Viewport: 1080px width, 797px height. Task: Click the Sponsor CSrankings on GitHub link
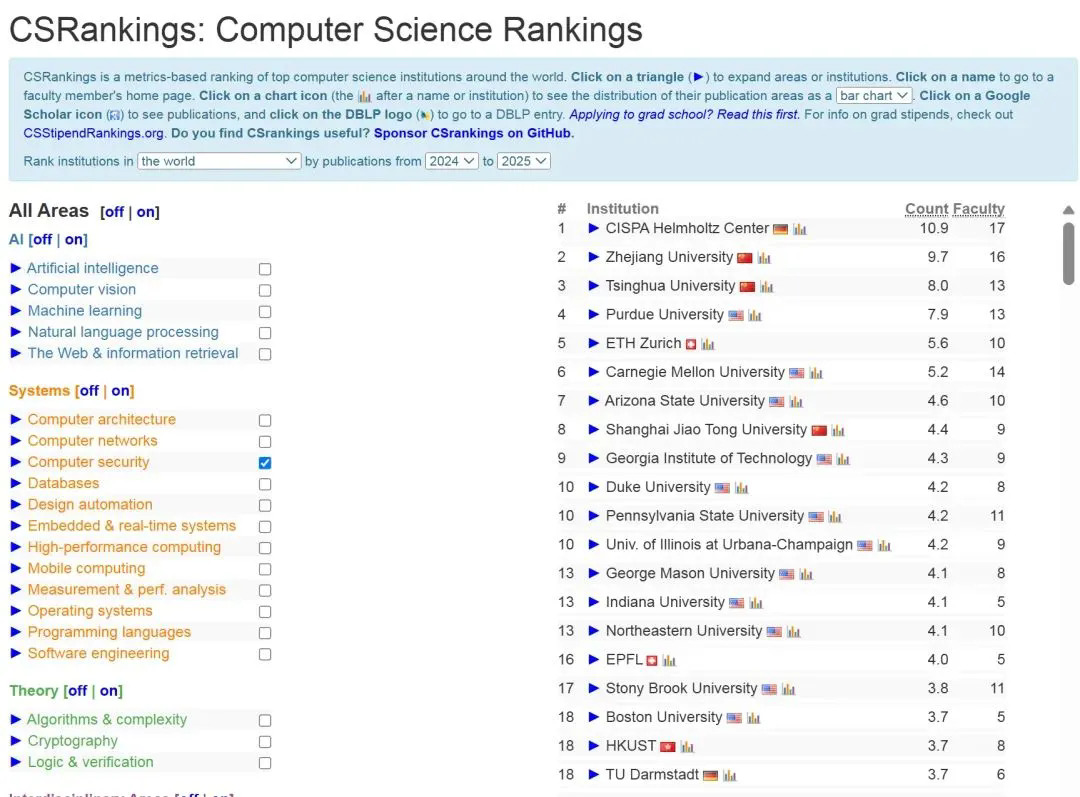[473, 133]
